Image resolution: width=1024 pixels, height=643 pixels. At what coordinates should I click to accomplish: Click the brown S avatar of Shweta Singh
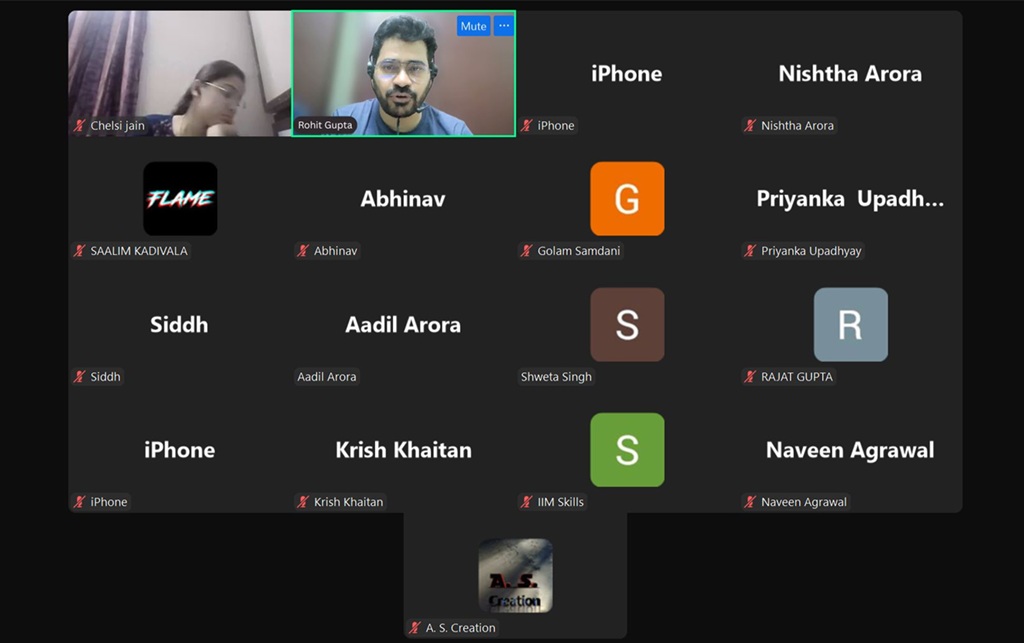[627, 324]
